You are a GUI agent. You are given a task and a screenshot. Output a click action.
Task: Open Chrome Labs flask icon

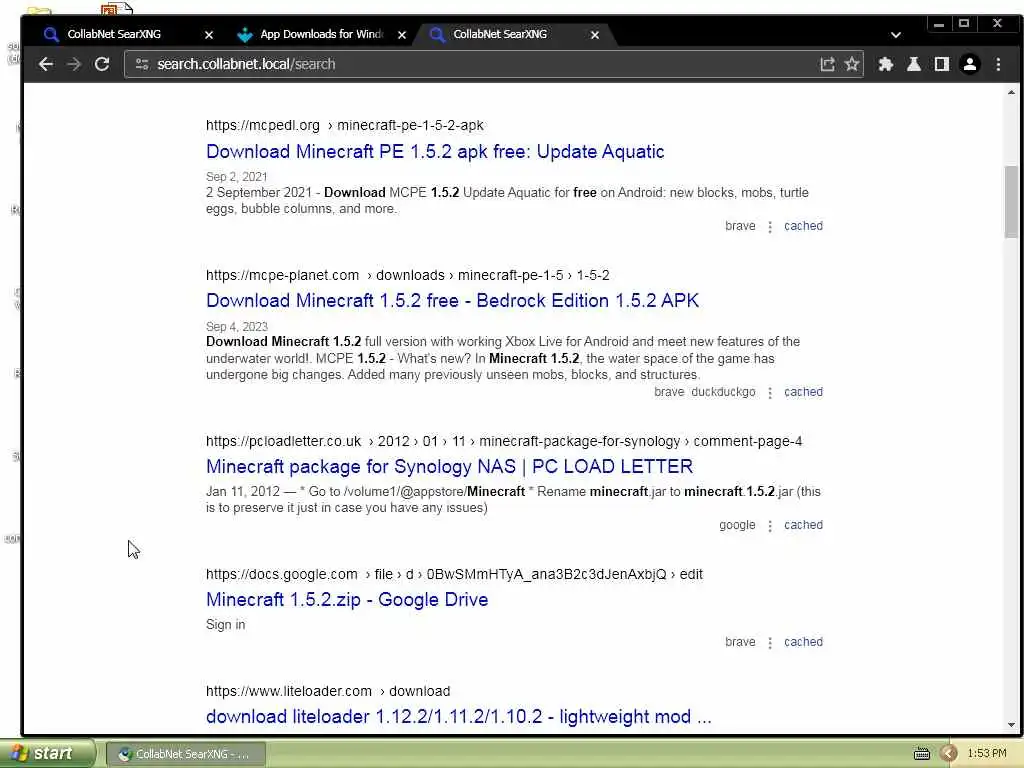914,64
